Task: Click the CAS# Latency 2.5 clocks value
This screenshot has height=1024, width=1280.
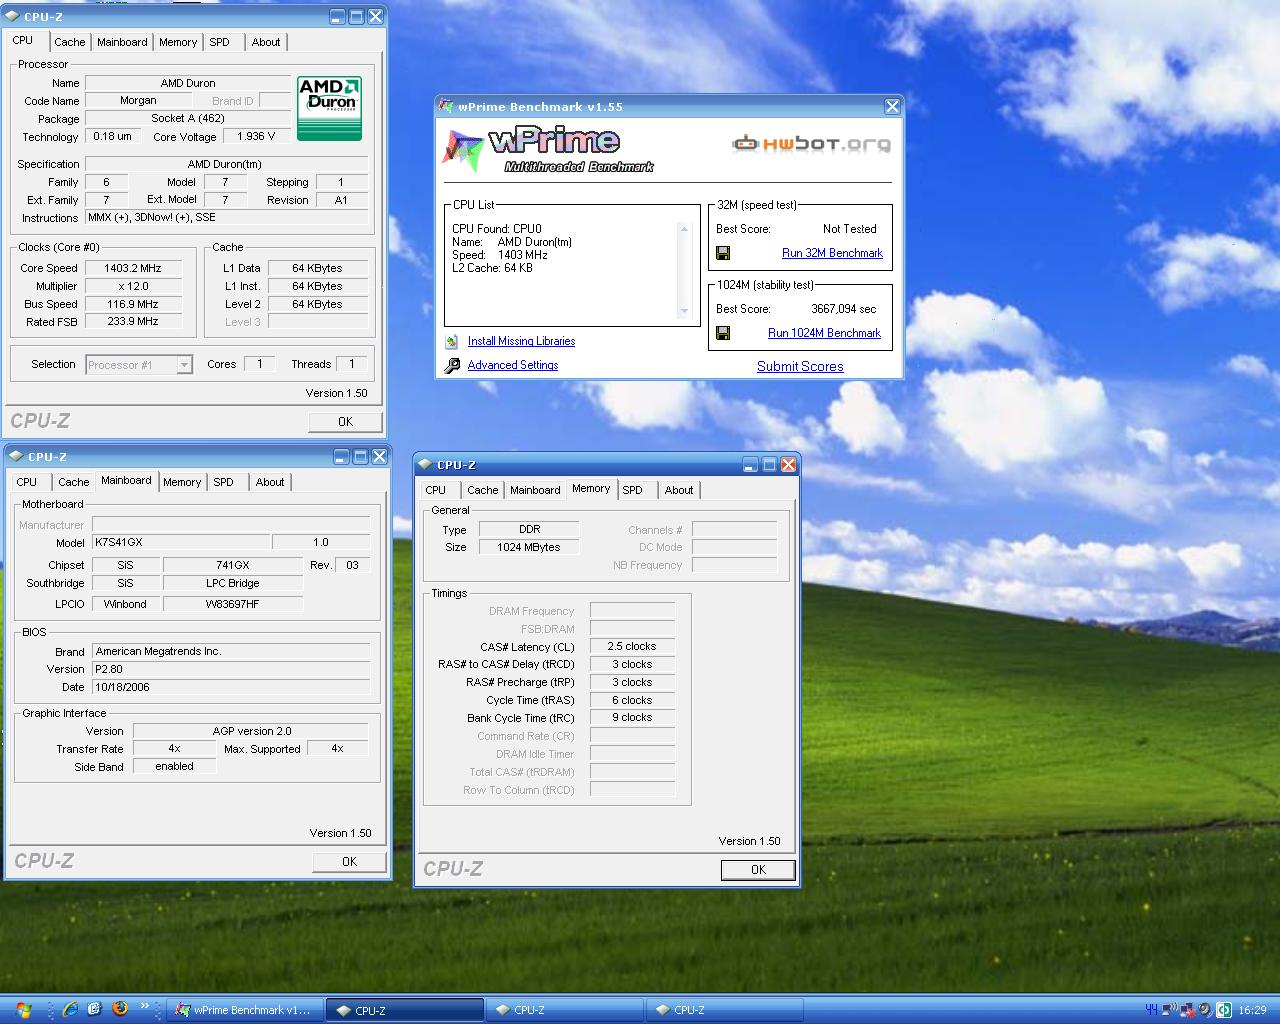Action: 632,647
